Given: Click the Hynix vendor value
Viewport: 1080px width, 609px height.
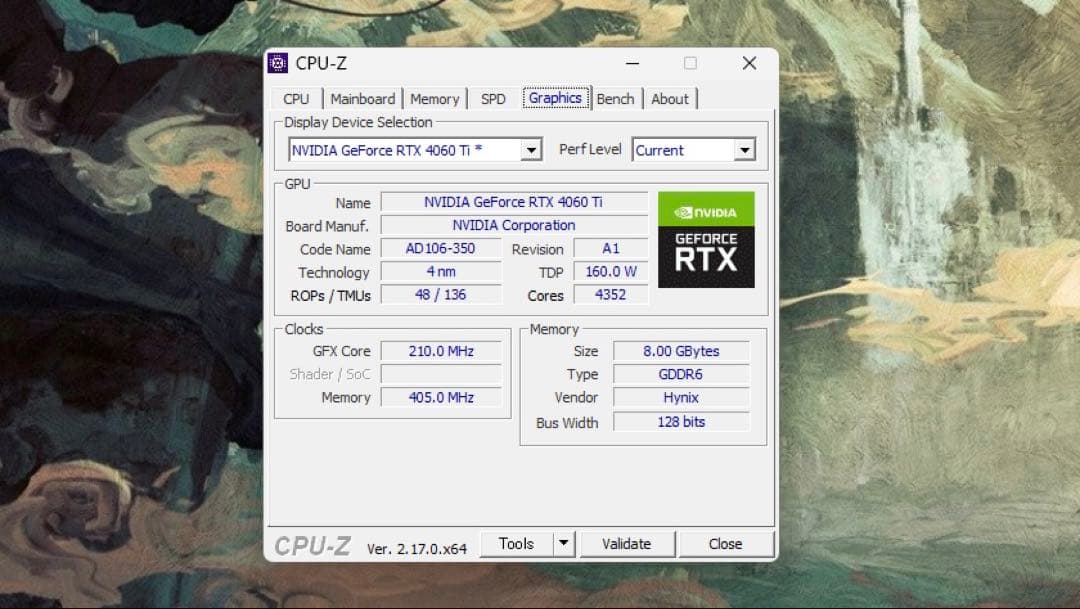Looking at the screenshot, I should [x=681, y=398].
